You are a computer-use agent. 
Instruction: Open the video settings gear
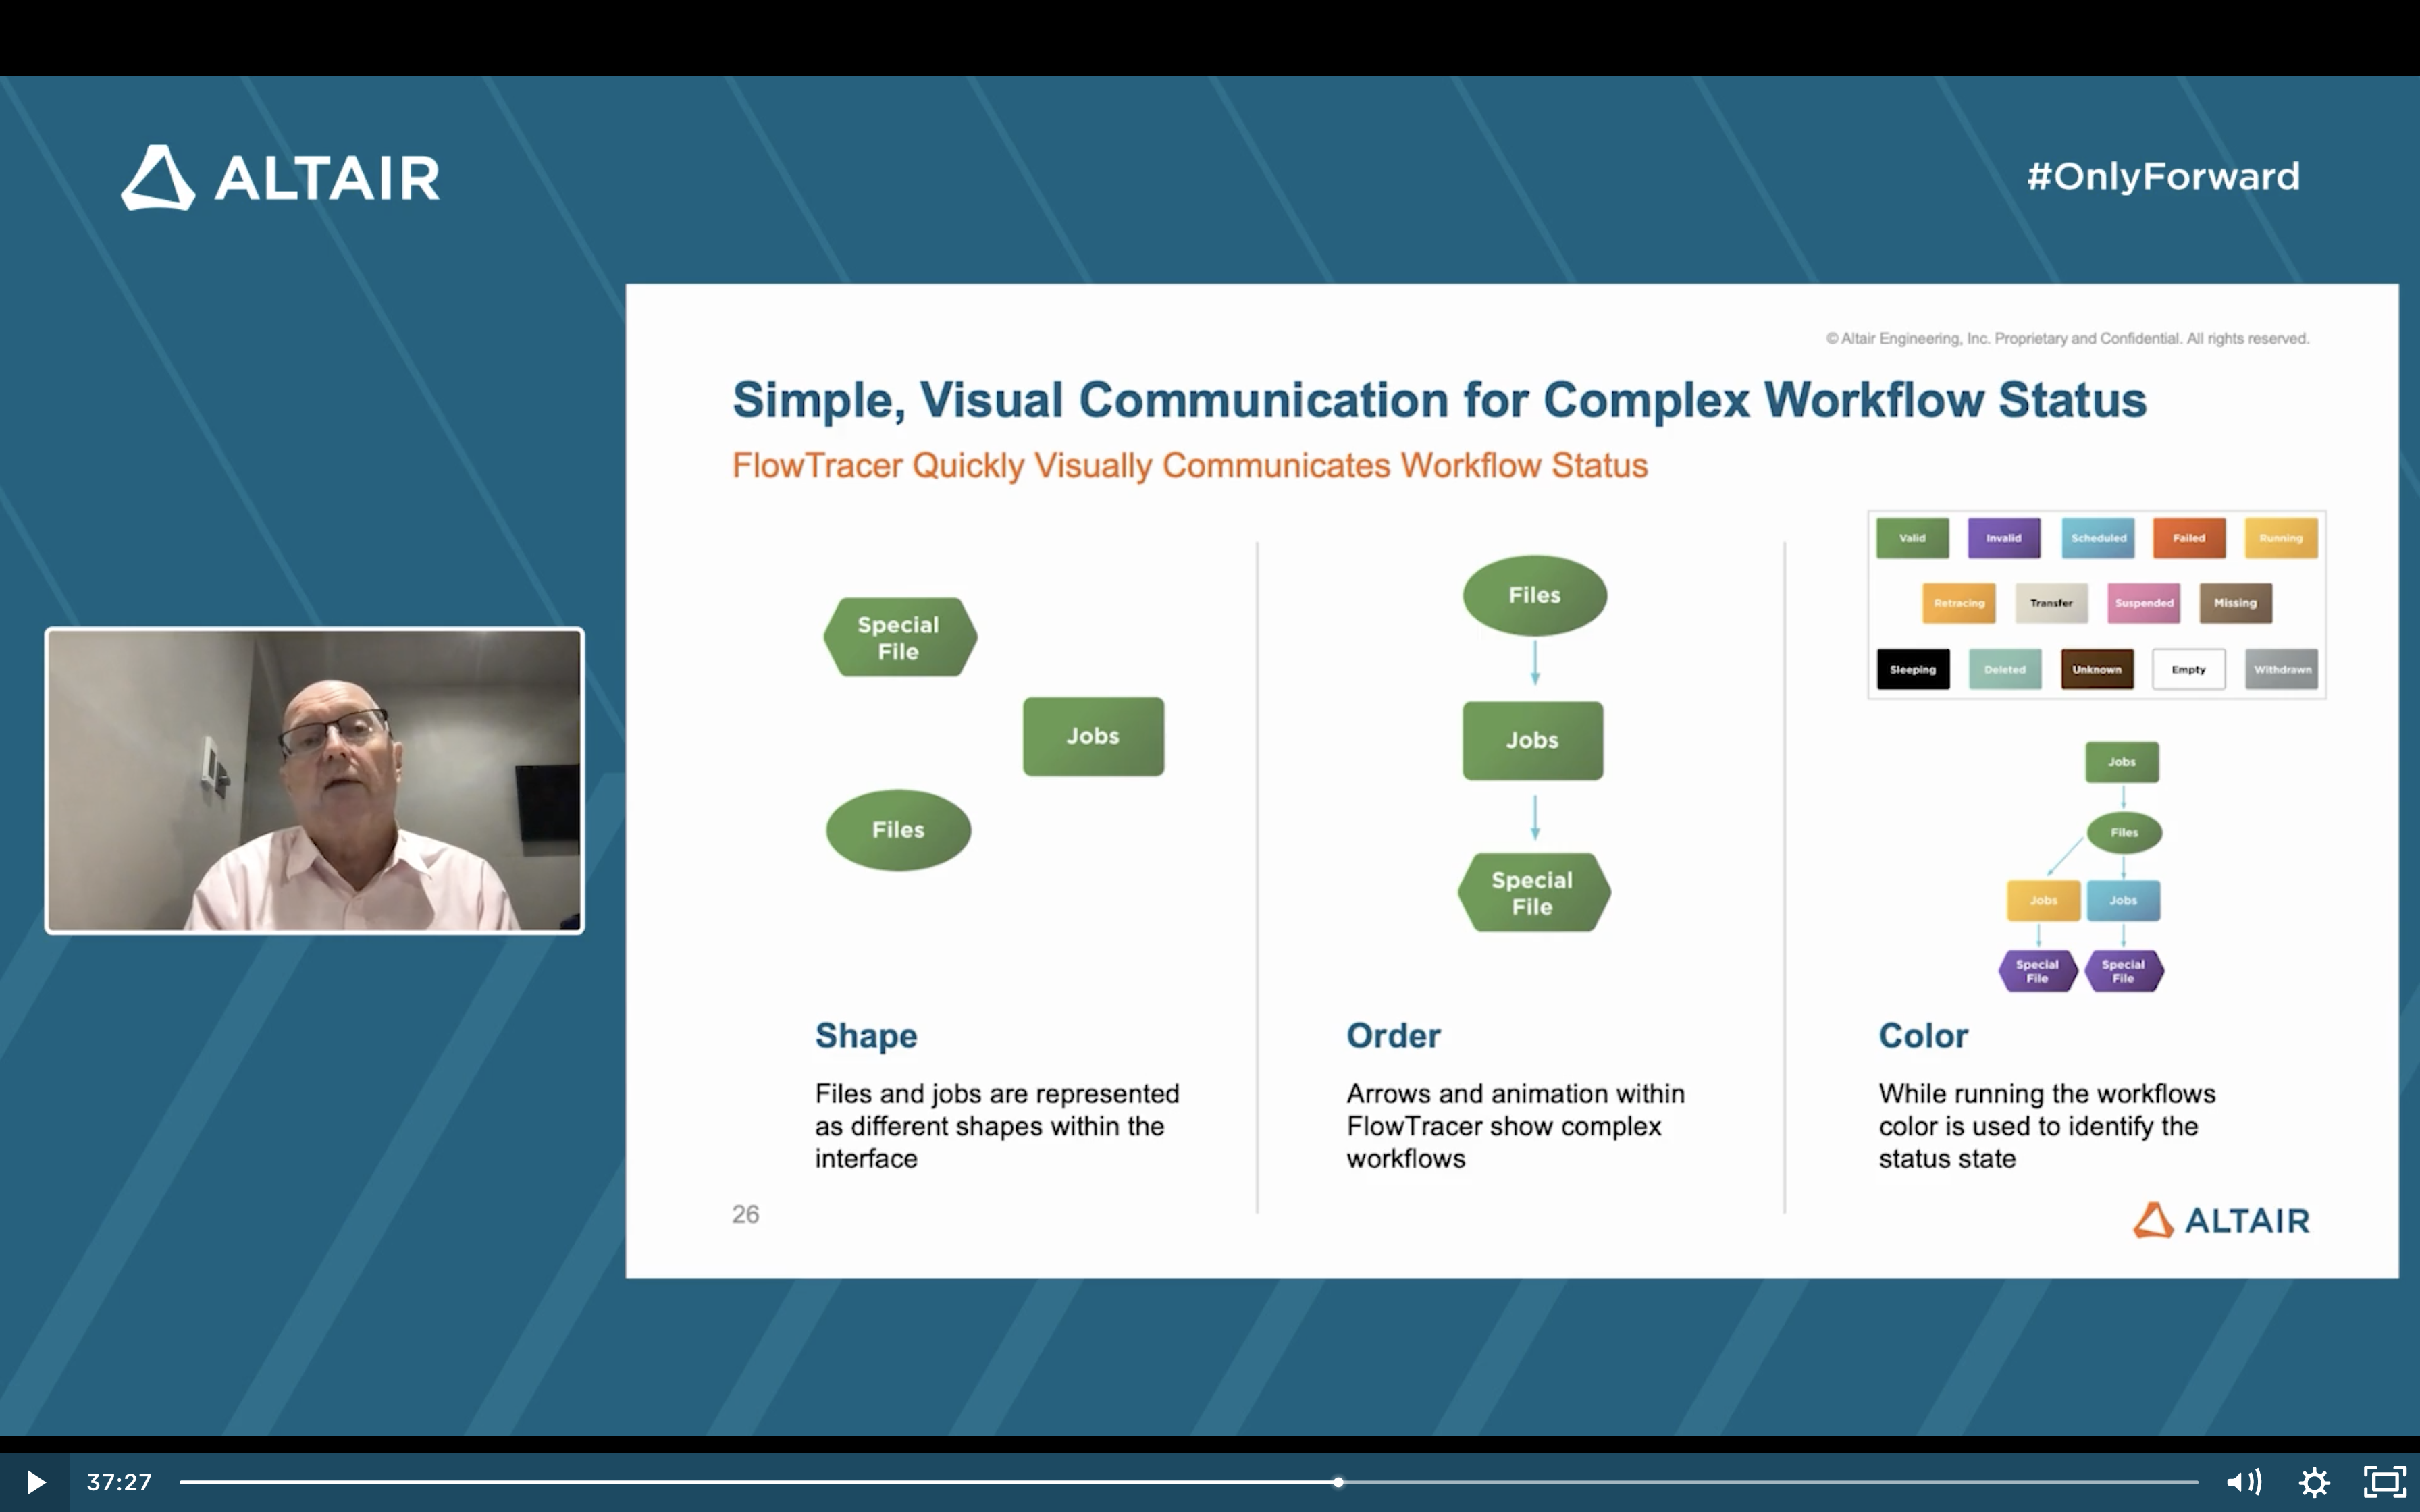click(2315, 1481)
